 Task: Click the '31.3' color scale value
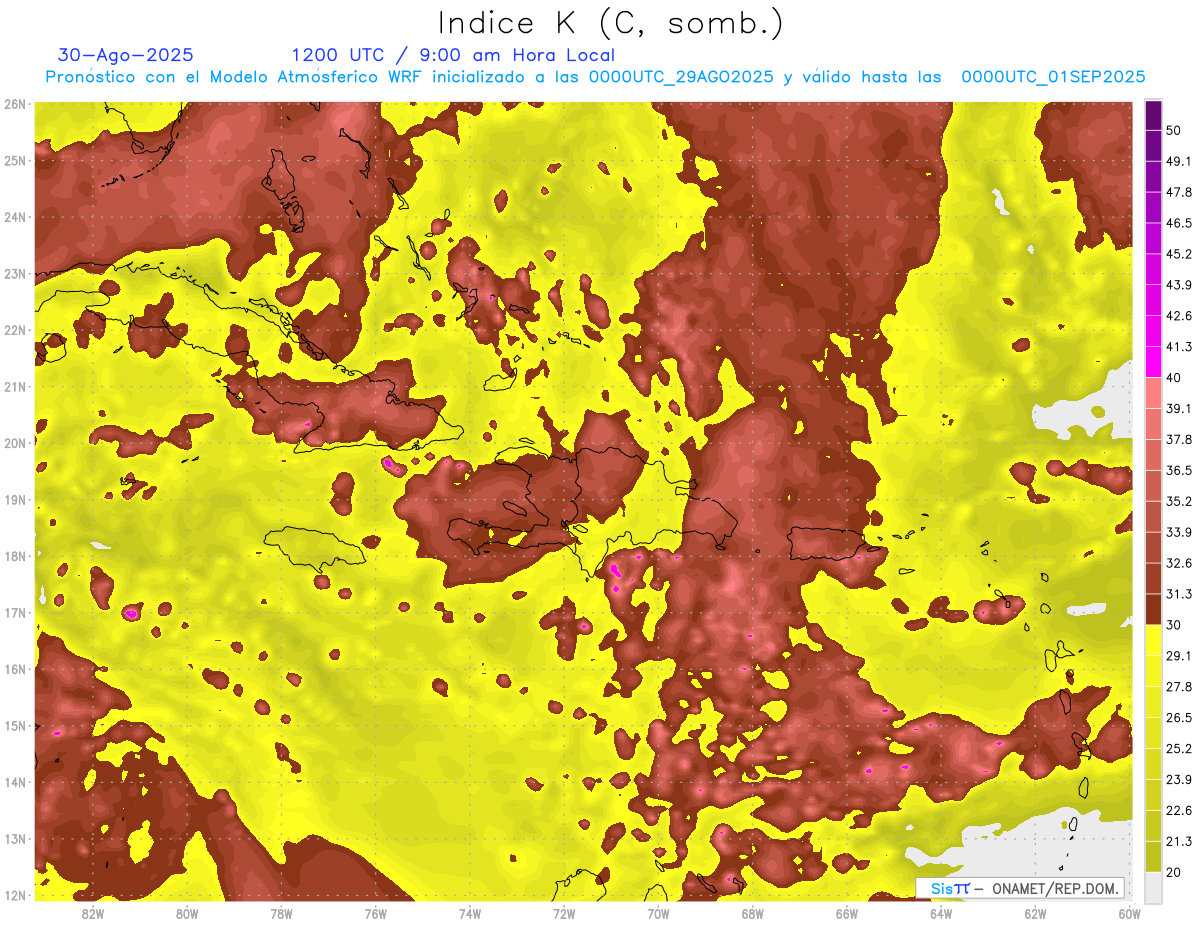coord(1178,594)
